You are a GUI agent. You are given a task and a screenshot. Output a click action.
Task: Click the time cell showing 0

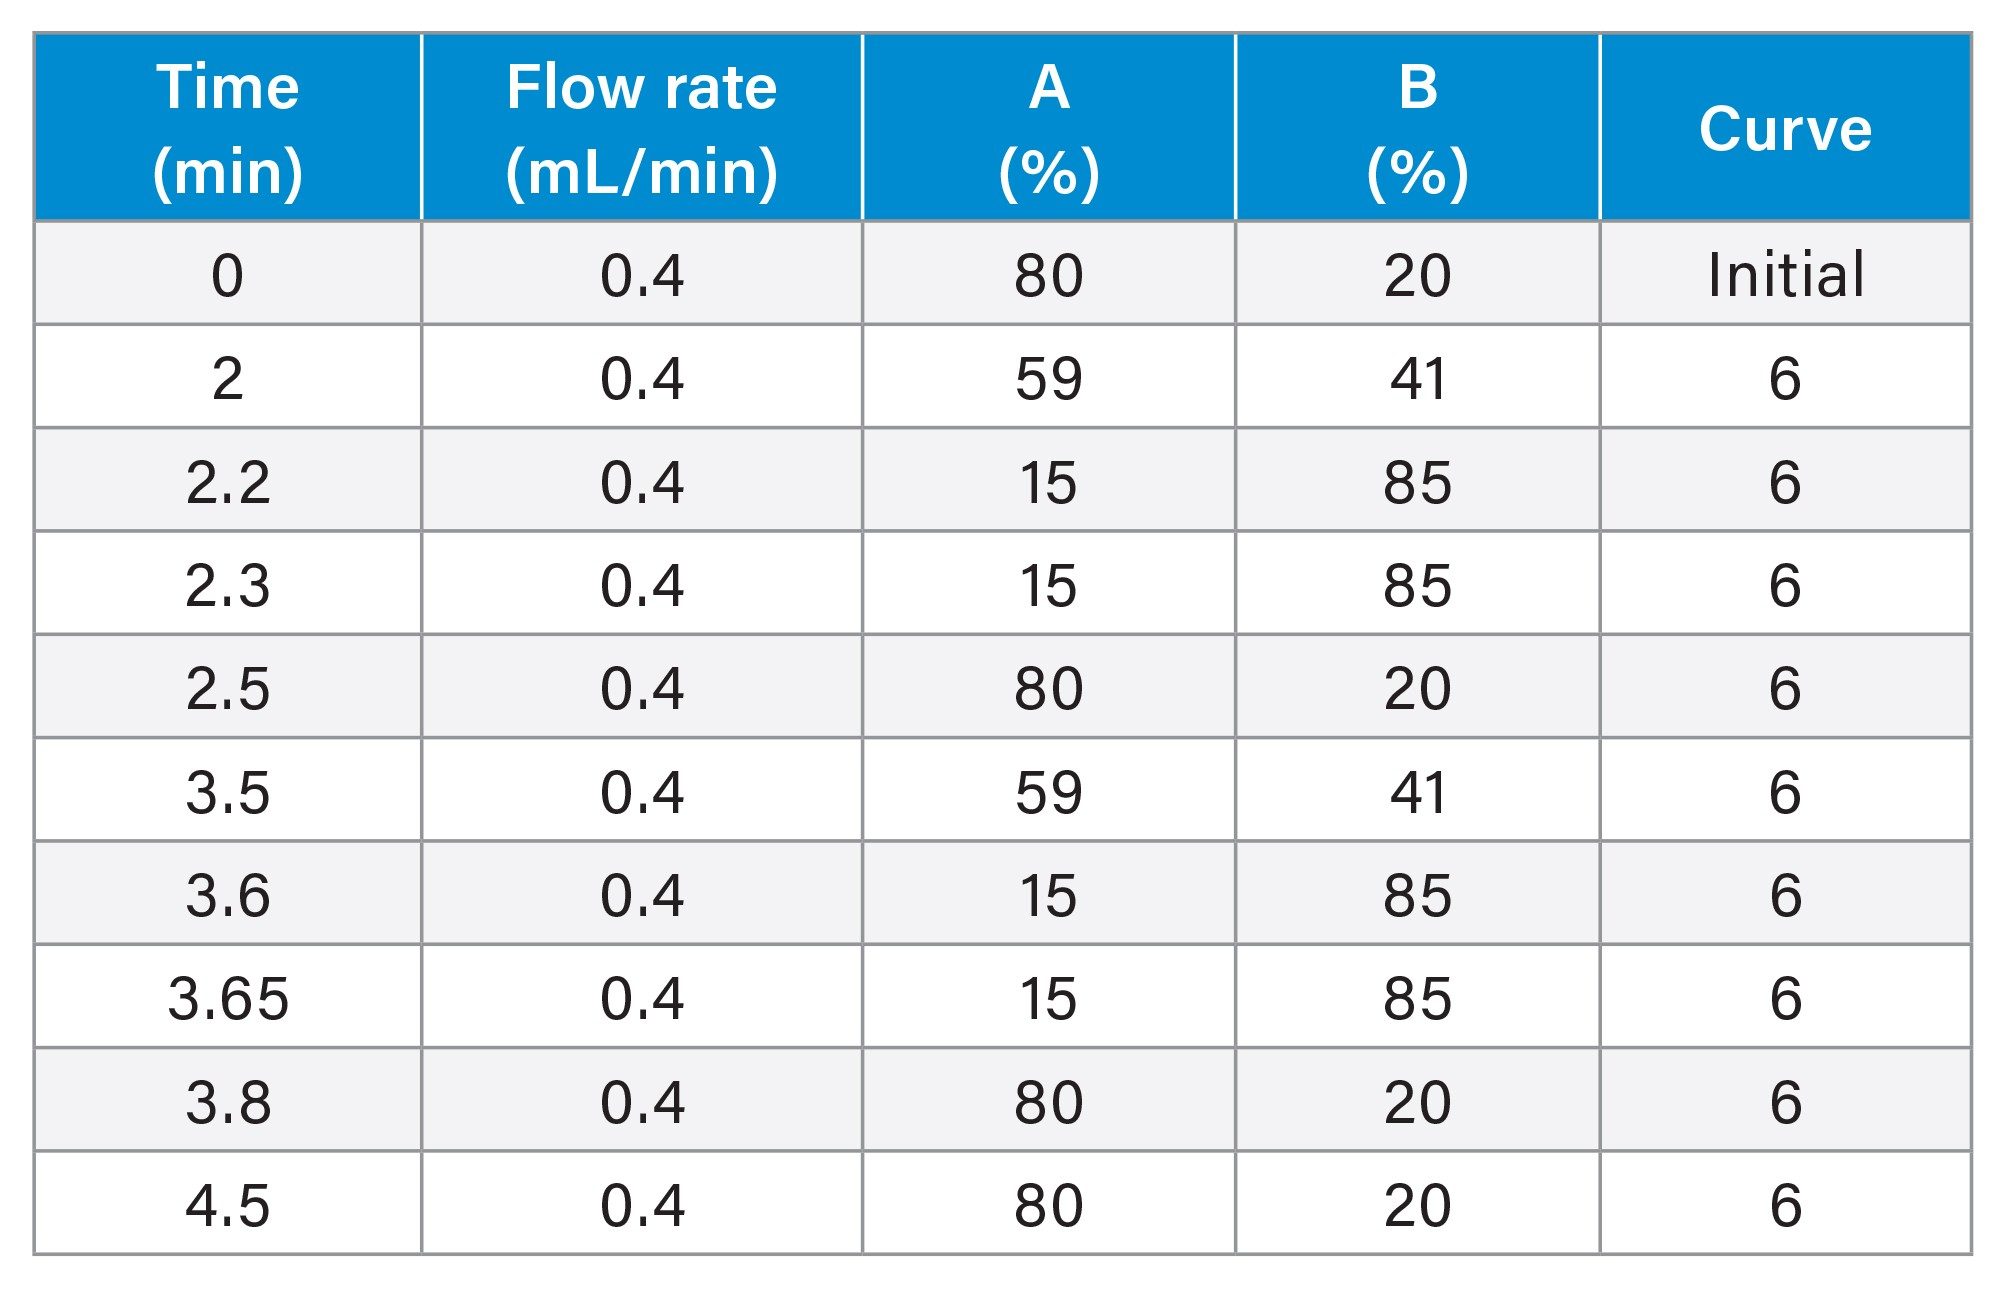click(228, 273)
